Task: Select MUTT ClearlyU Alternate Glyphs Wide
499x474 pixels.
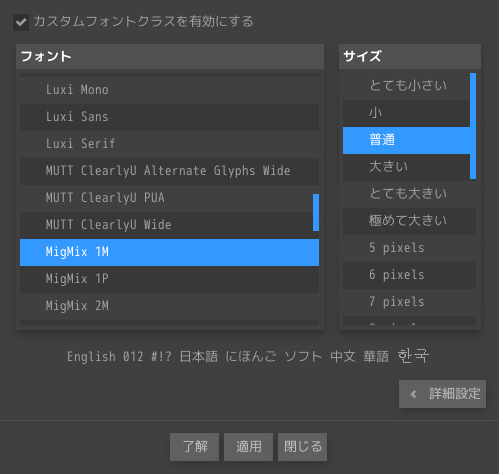Action: click(169, 171)
